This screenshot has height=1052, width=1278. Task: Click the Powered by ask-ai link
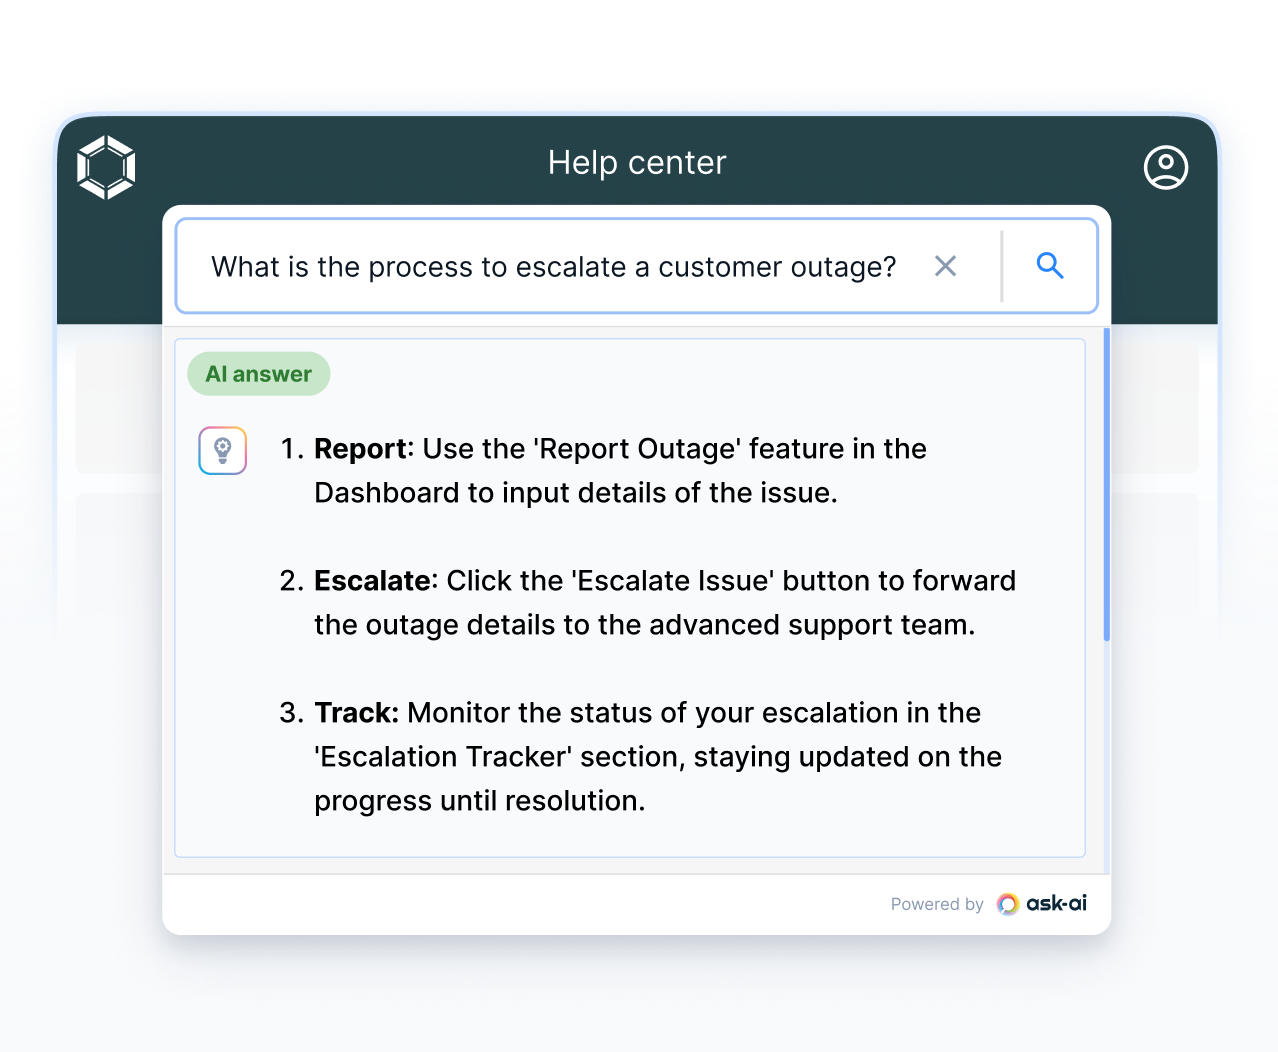[990, 903]
